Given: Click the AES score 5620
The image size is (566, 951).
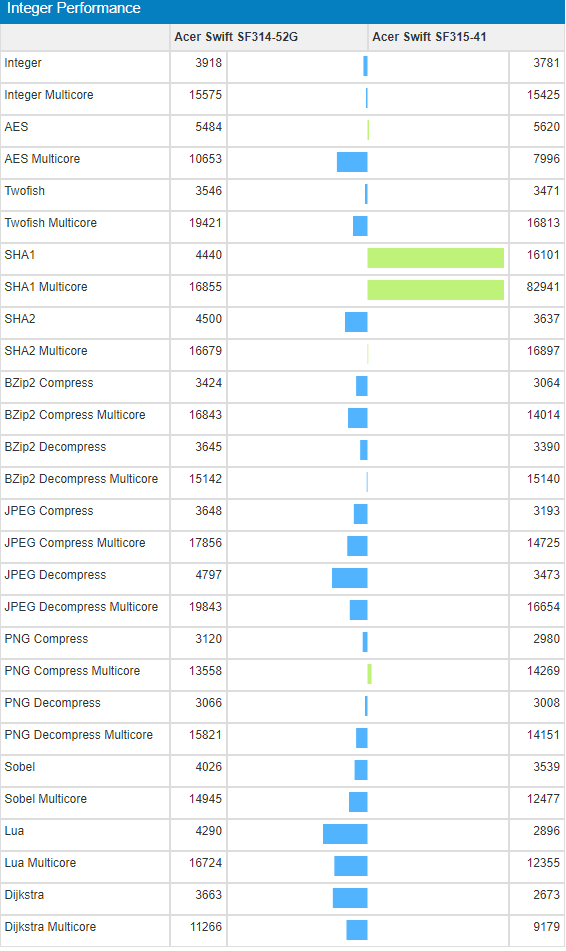Looking at the screenshot, I should click(547, 127).
